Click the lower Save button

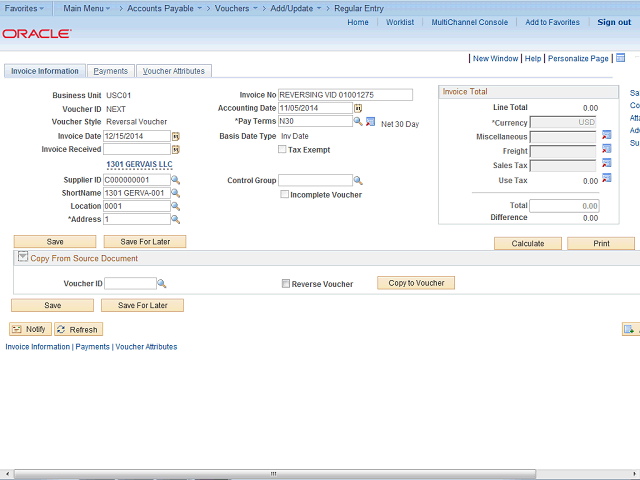(53, 305)
